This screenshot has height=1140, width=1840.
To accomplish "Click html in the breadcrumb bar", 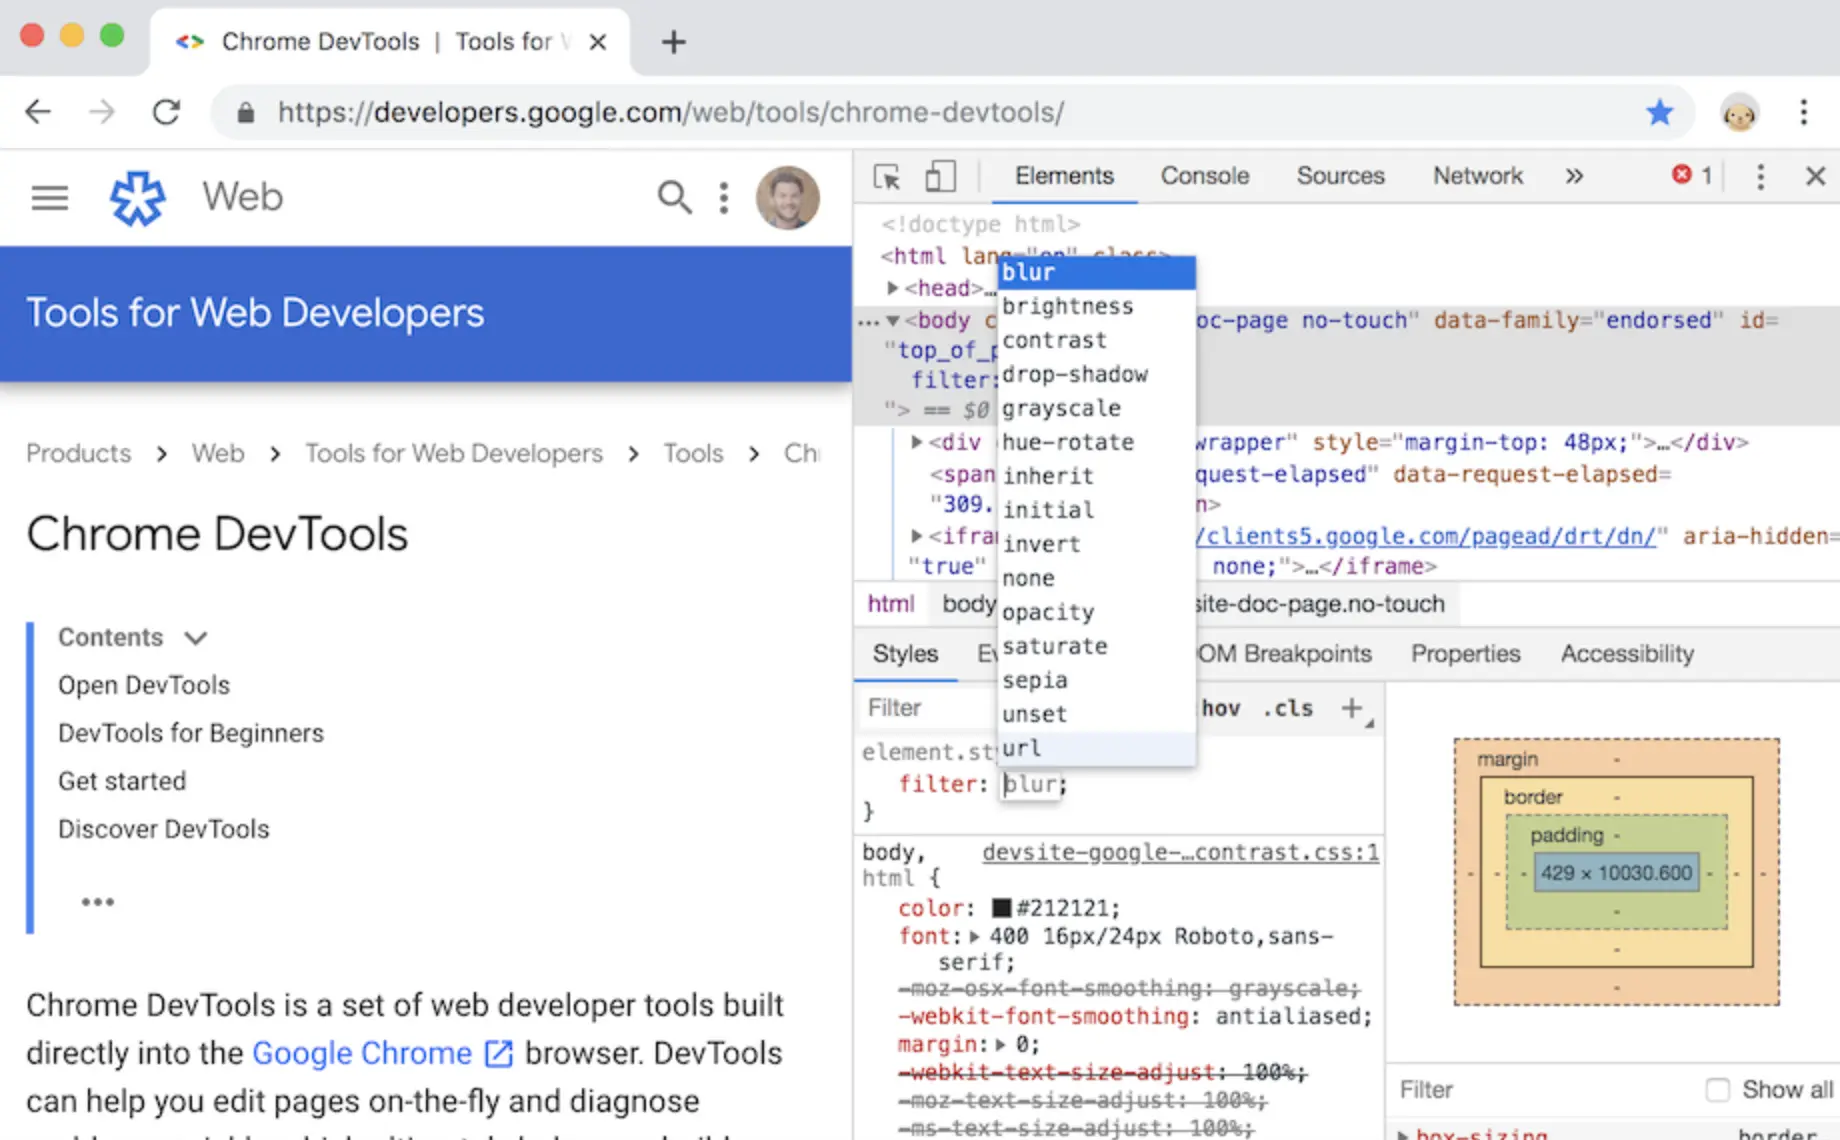I will (890, 604).
